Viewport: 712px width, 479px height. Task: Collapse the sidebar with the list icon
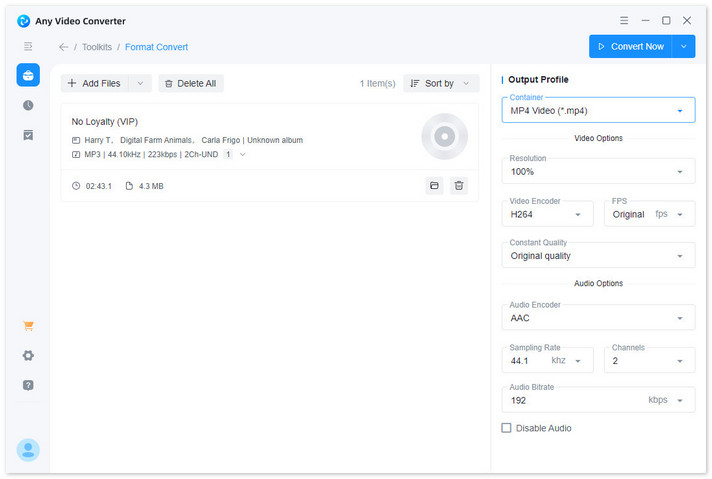[28, 46]
